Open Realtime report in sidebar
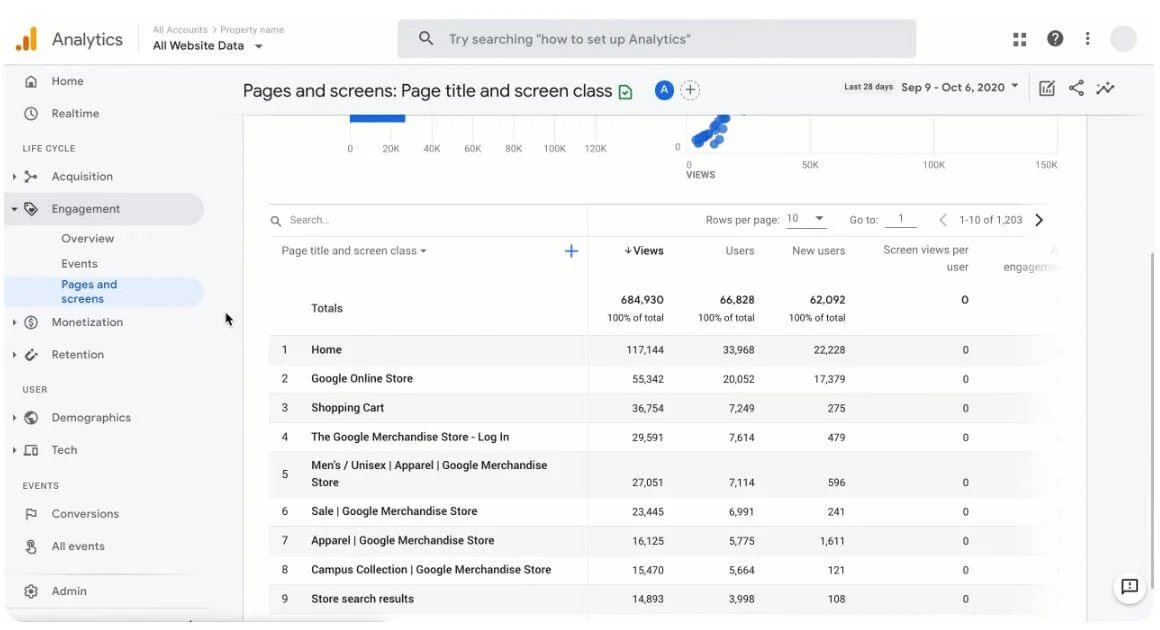This screenshot has width=1160, height=630. 75,114
